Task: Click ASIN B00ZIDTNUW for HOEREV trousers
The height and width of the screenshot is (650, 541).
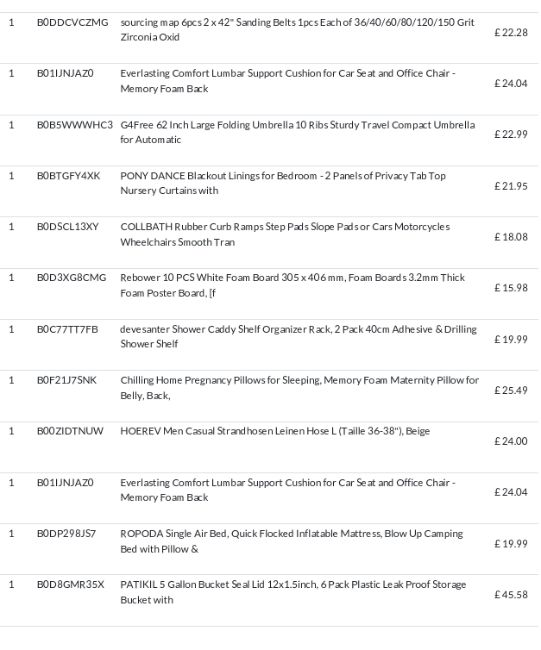Action: coord(70,431)
